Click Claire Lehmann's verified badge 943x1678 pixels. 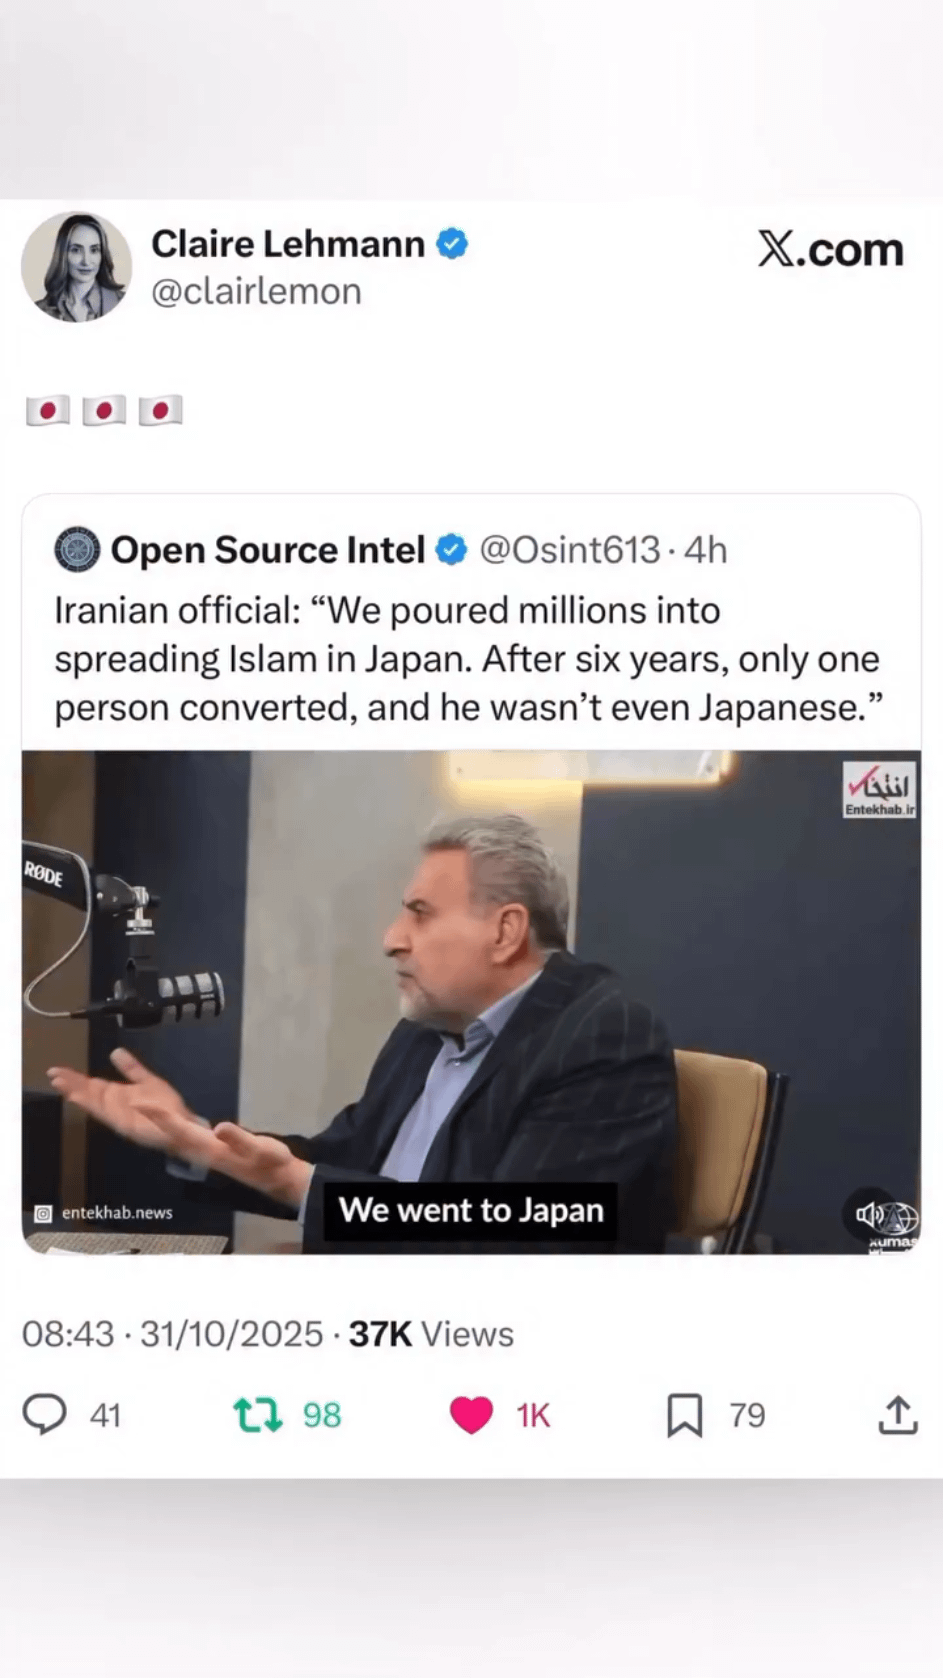coord(453,244)
